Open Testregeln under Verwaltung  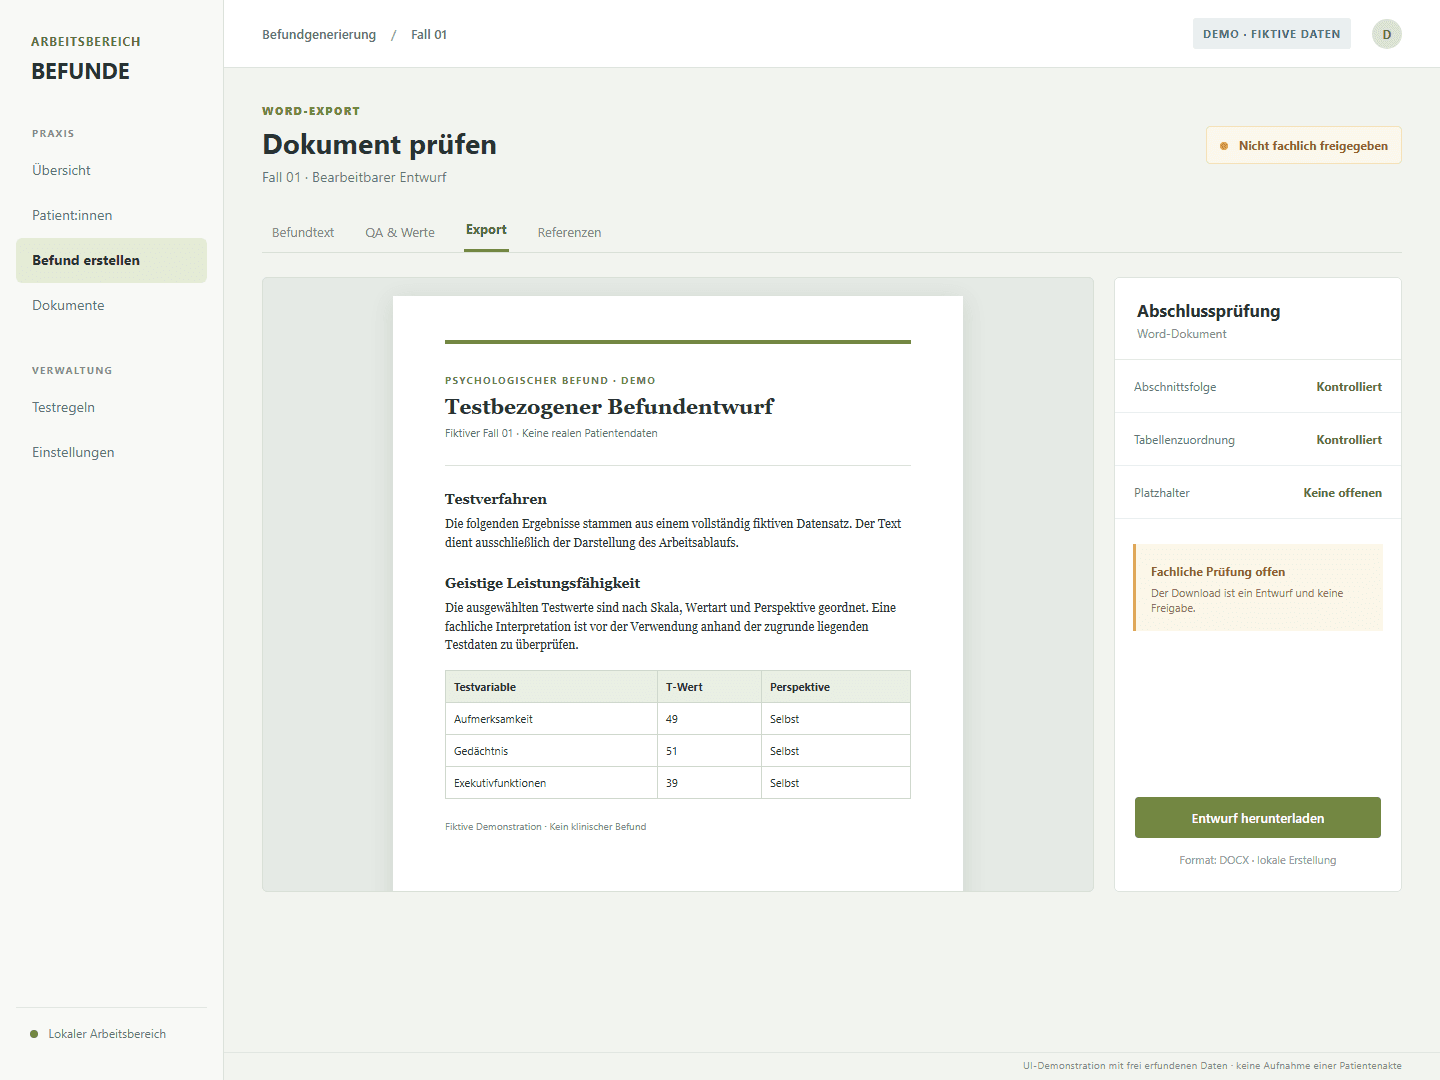pos(111,407)
